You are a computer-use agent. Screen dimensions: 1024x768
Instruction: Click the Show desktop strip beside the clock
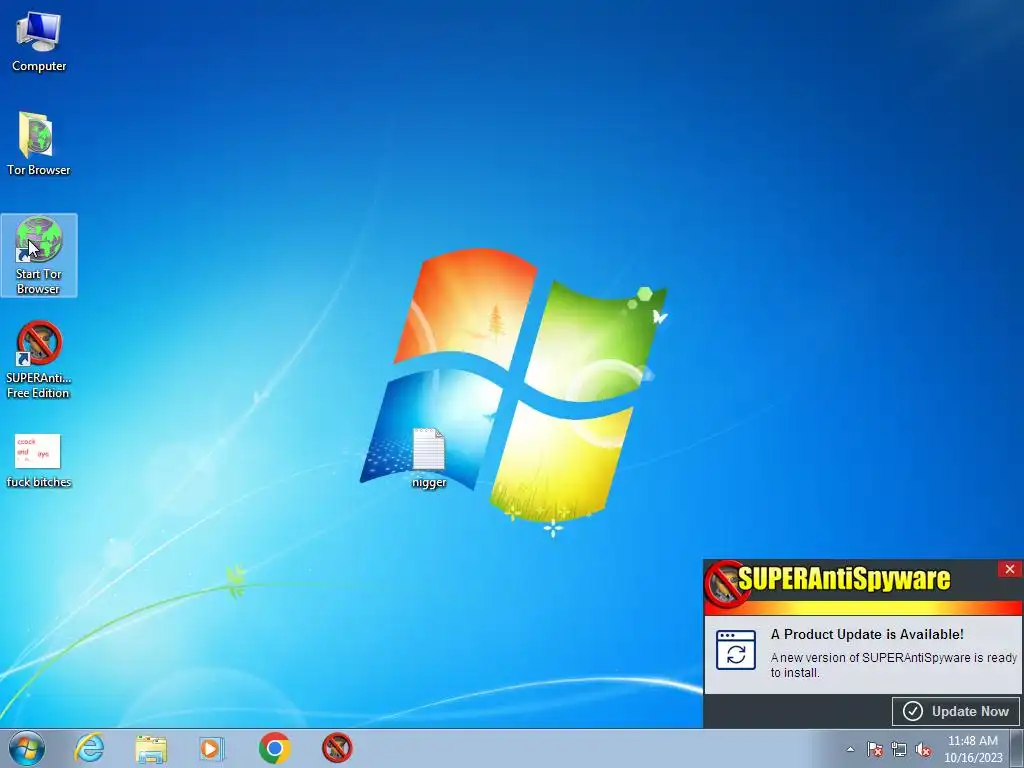[1017, 748]
